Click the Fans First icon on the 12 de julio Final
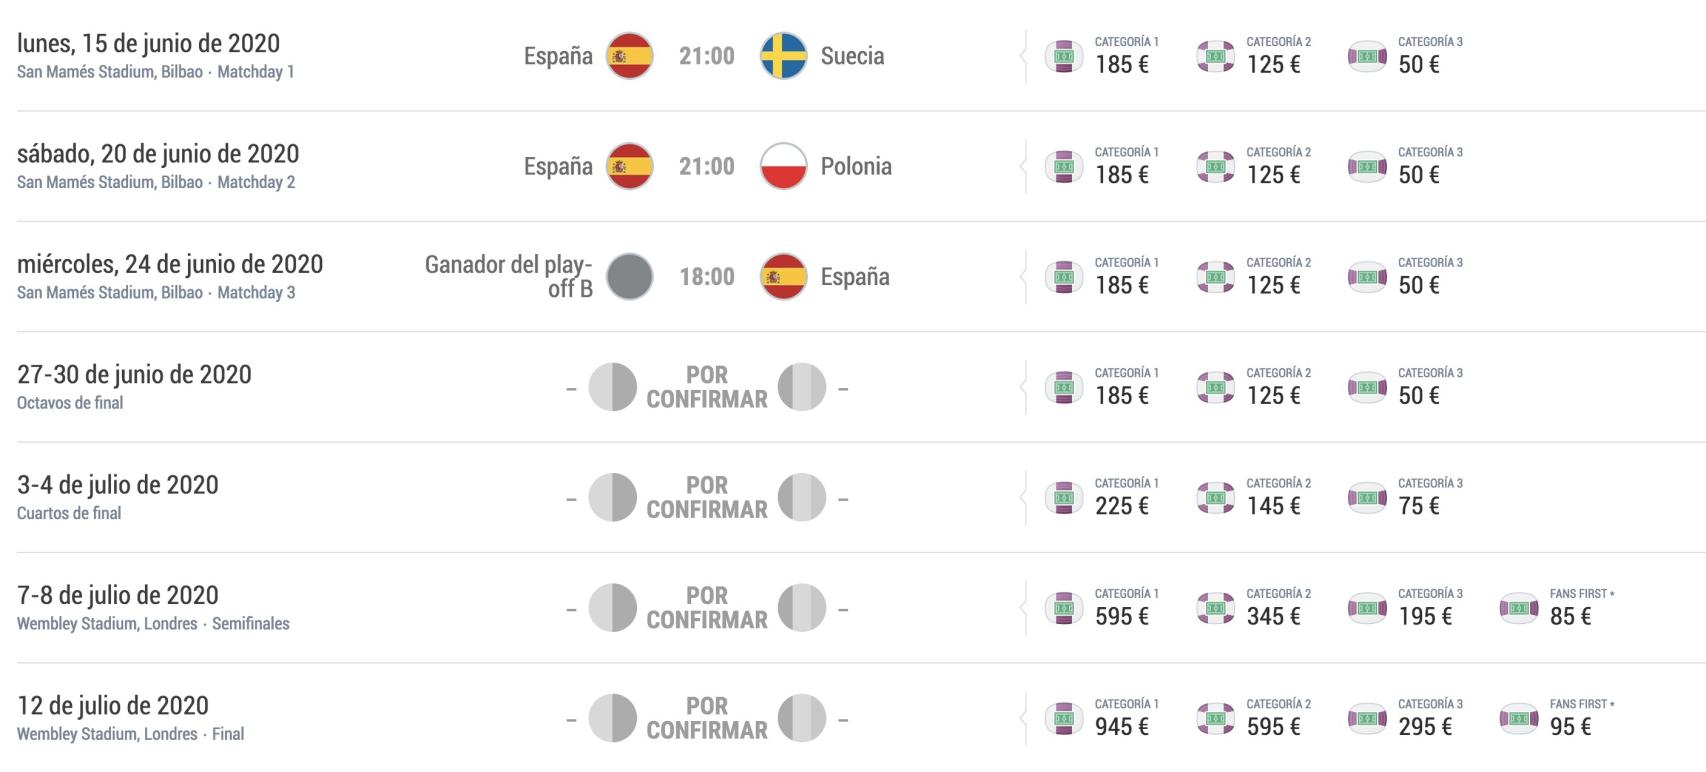This screenshot has width=1706, height=772. tap(1520, 717)
